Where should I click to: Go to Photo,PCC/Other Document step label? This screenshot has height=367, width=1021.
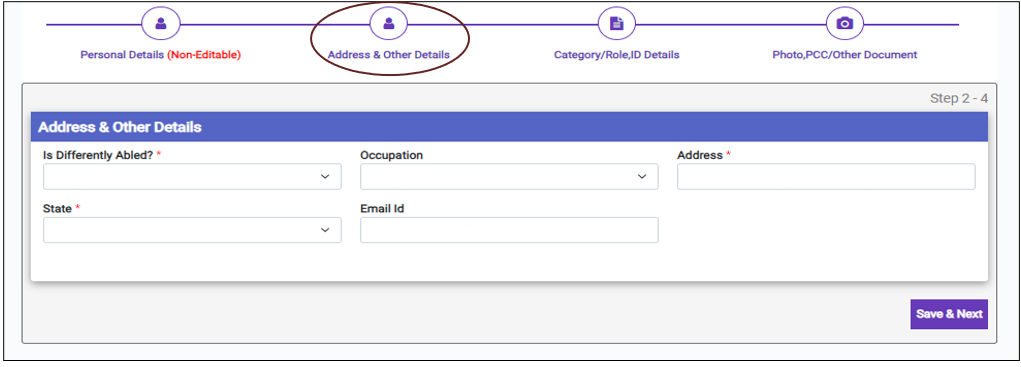coord(845,55)
